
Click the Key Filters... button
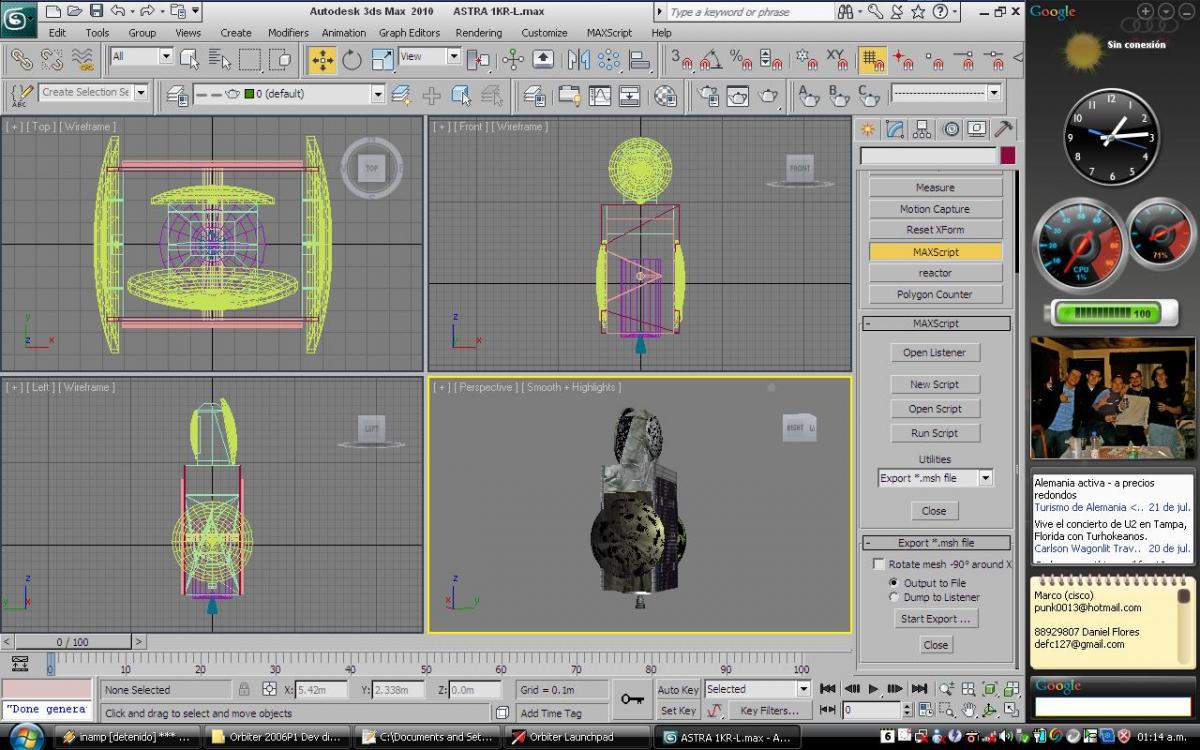tap(769, 711)
